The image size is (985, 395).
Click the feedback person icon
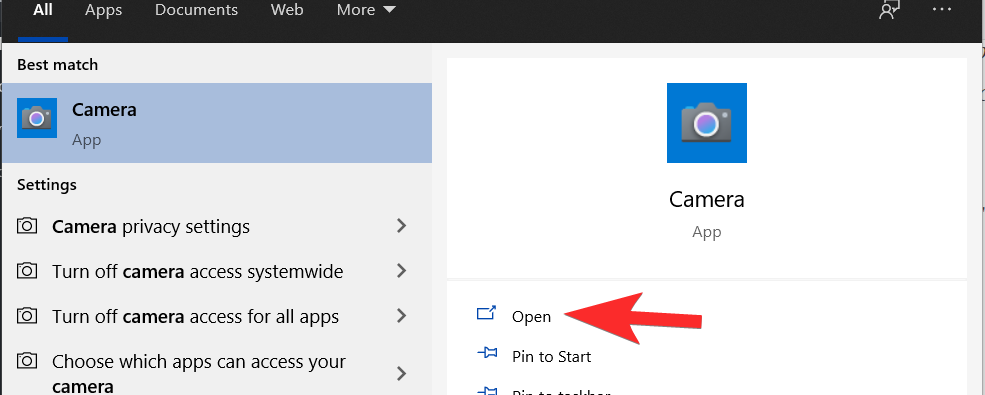890,9
